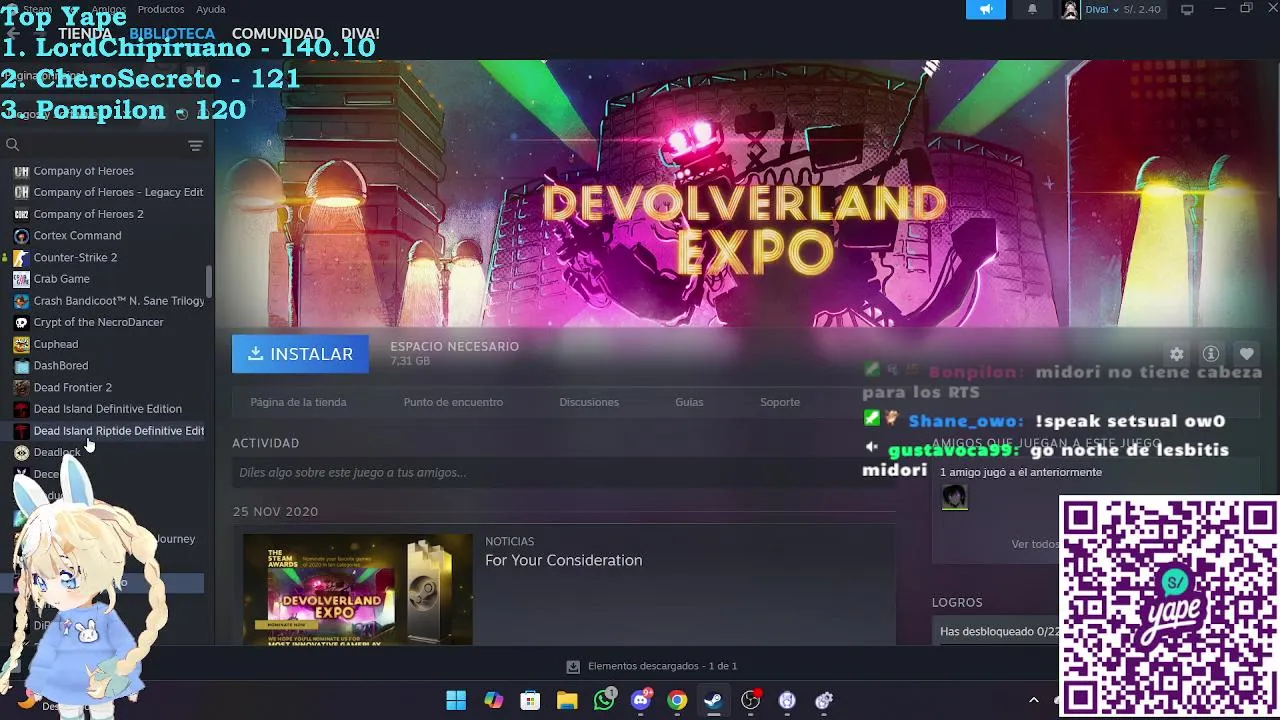
Task: Click the ESPACIO NECESARIO 7,31 GB text
Action: [x=454, y=353]
